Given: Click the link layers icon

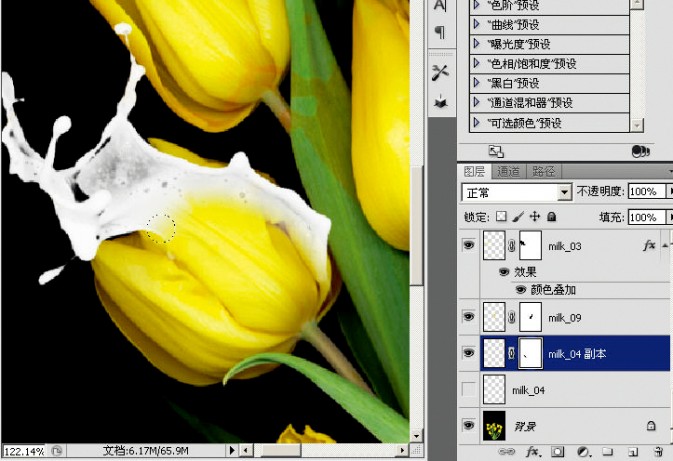Looking at the screenshot, I should (506, 452).
